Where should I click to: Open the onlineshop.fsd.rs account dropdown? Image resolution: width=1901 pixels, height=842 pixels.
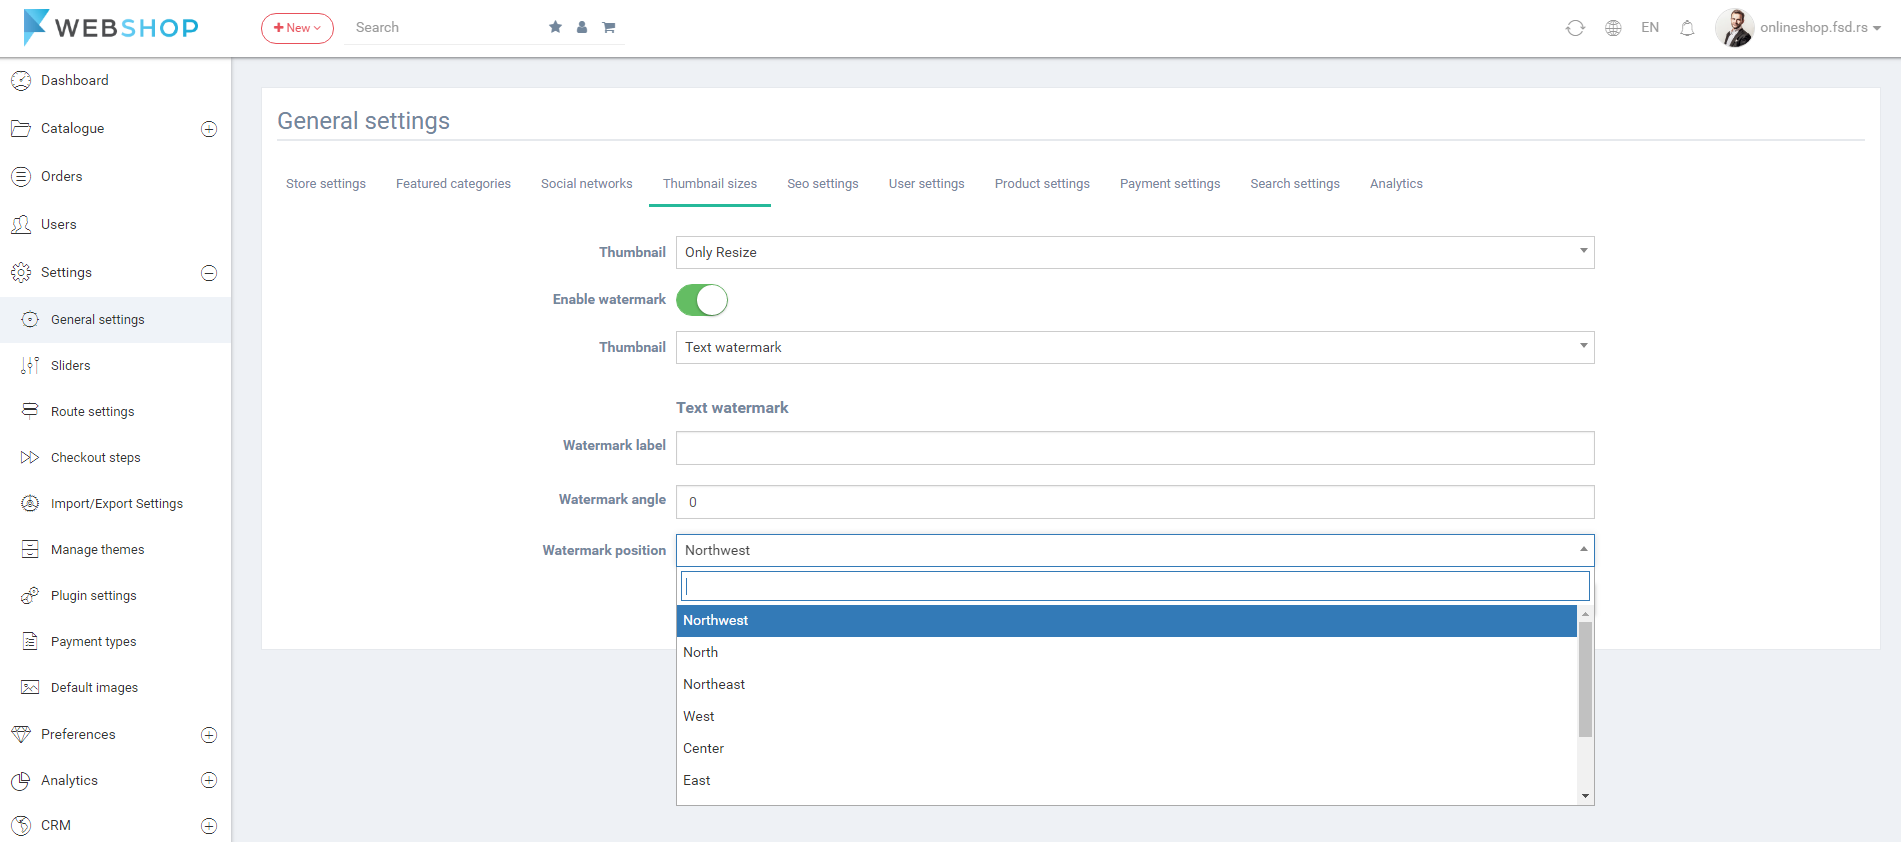pyautogui.click(x=1820, y=28)
